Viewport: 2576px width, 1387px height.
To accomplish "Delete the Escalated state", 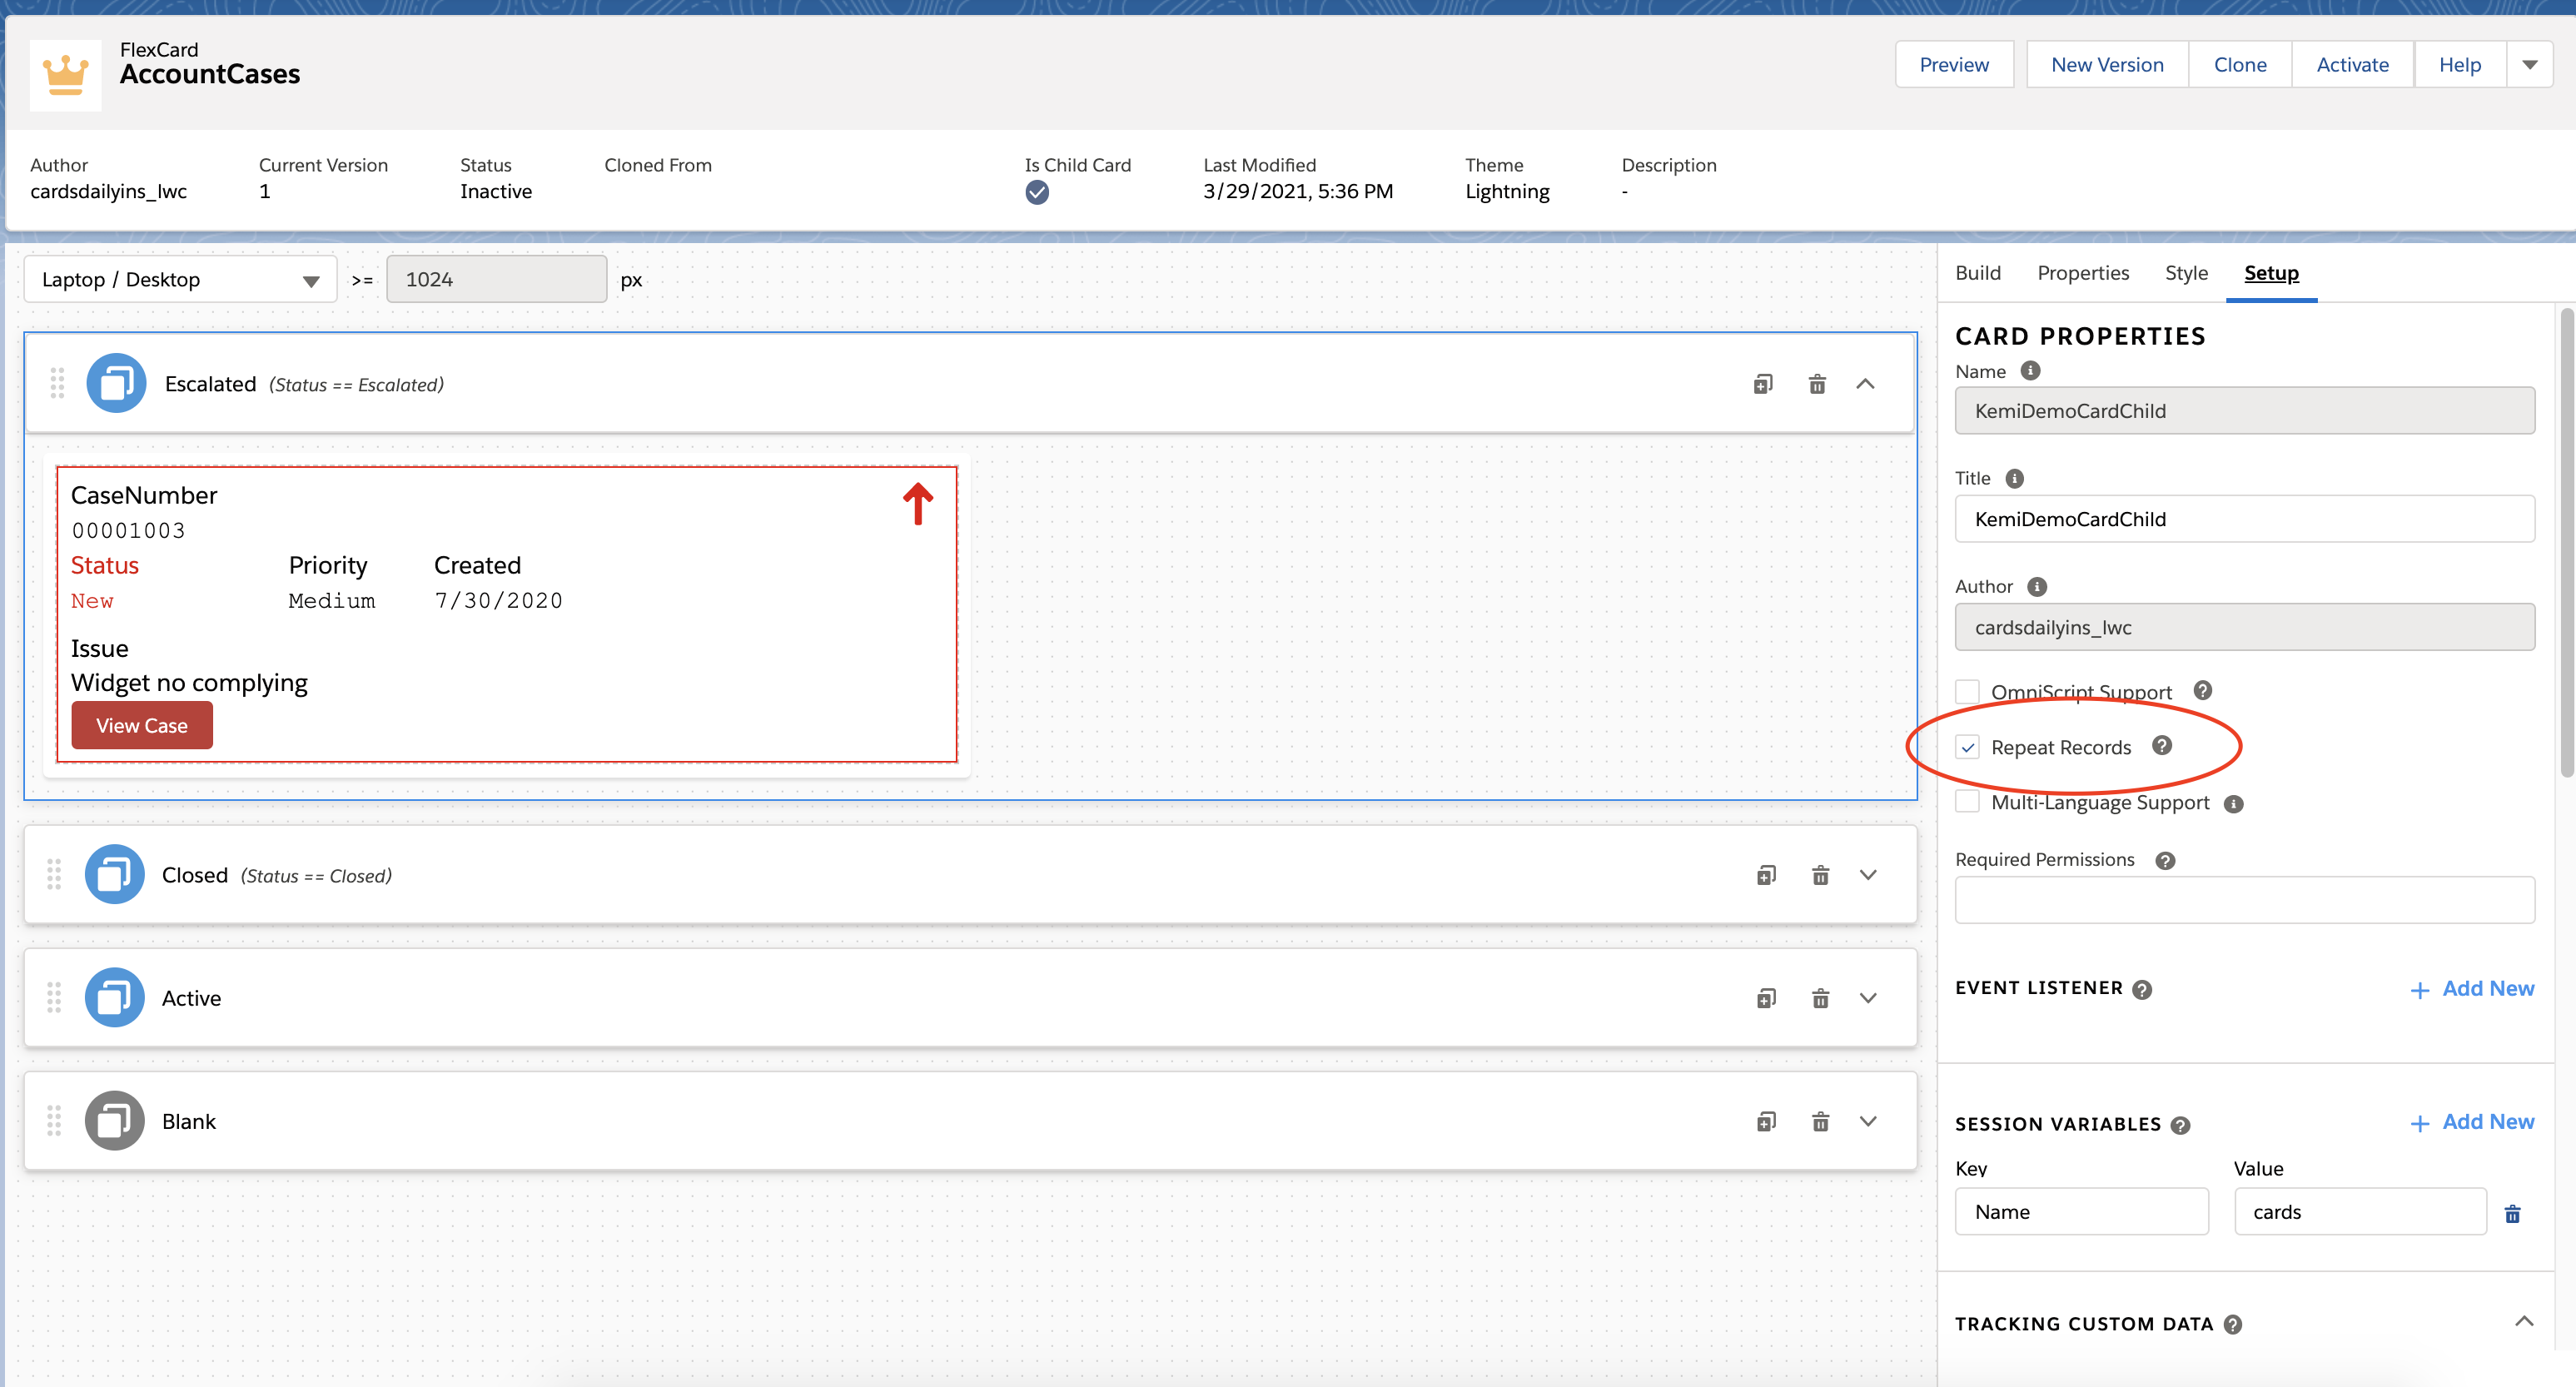I will pos(1817,384).
